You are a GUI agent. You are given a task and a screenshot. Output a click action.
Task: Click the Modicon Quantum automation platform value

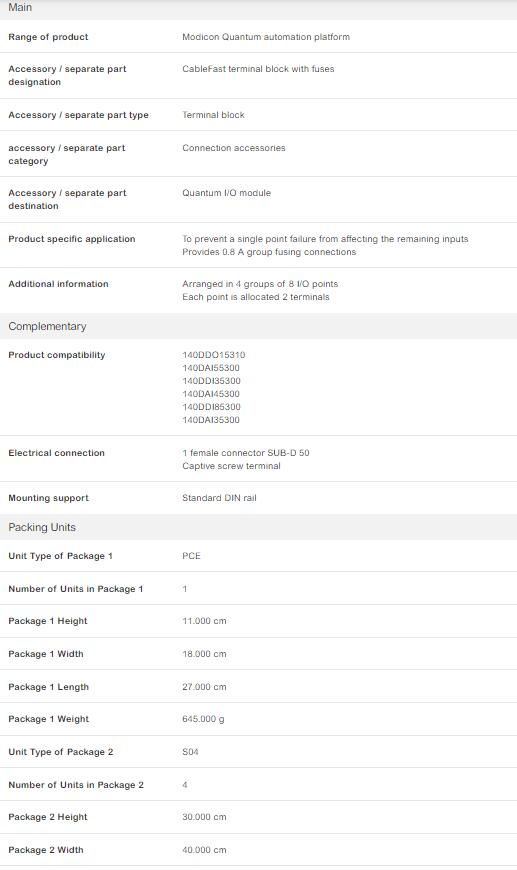(266, 37)
